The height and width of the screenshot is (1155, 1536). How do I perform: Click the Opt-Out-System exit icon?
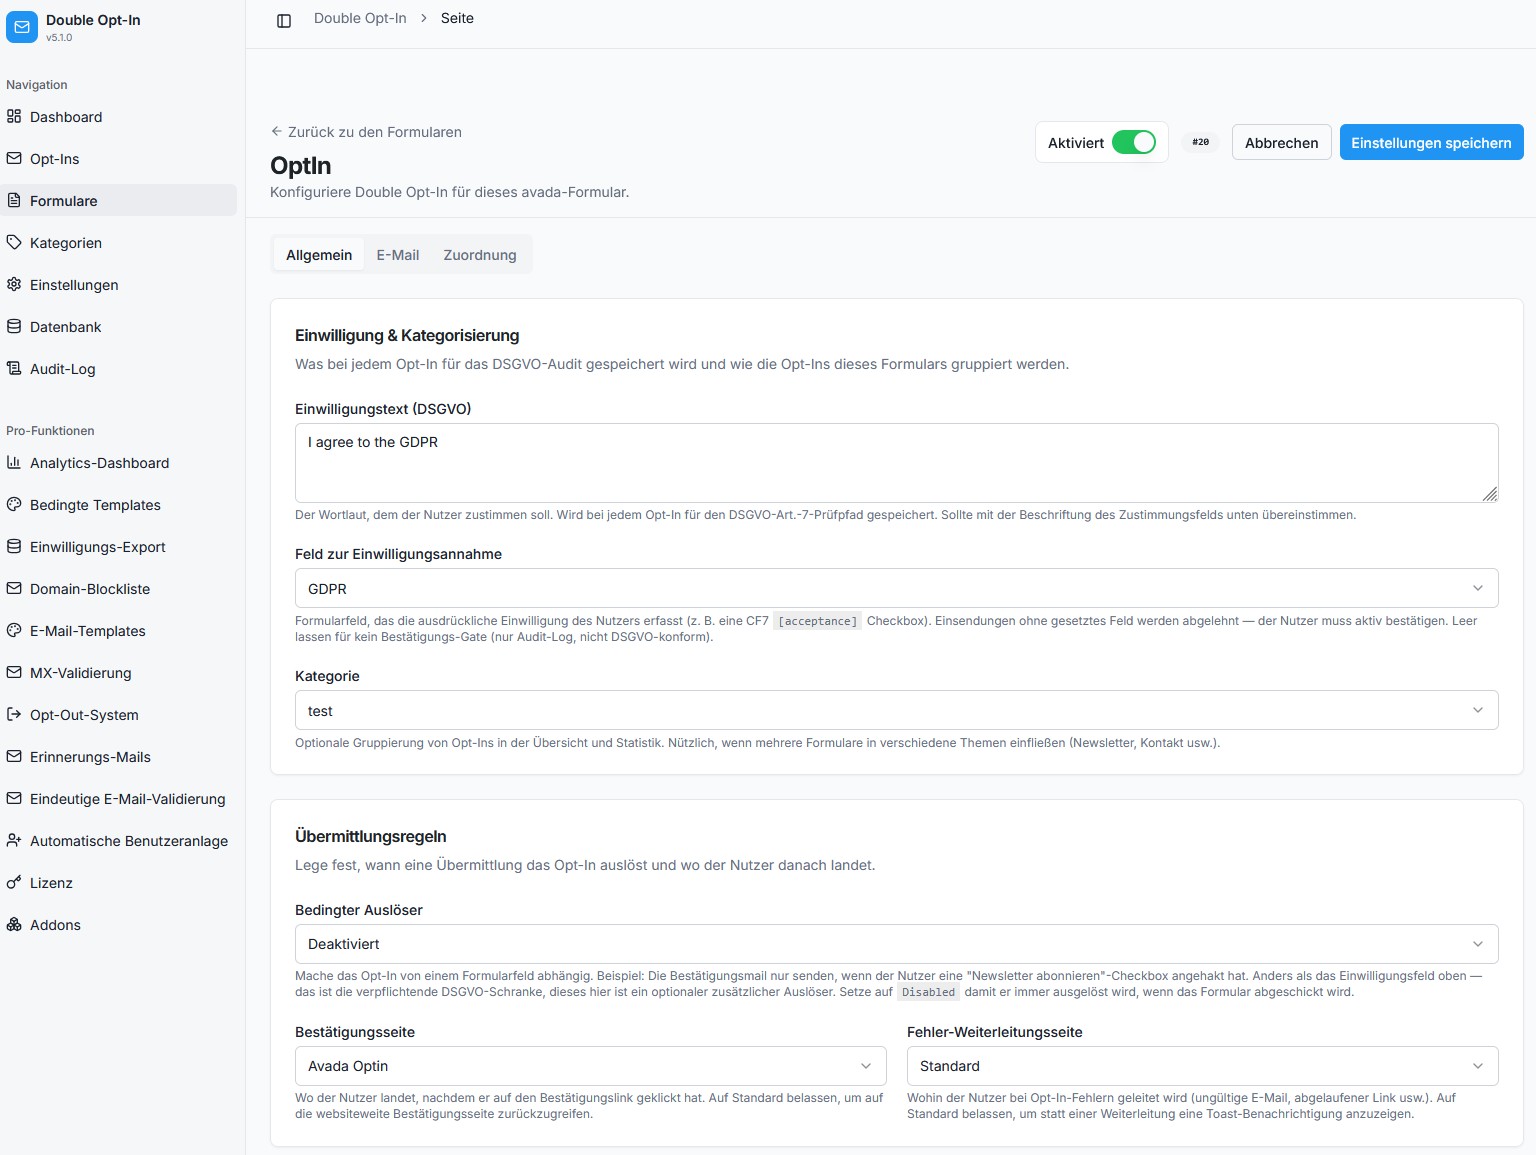click(14, 714)
